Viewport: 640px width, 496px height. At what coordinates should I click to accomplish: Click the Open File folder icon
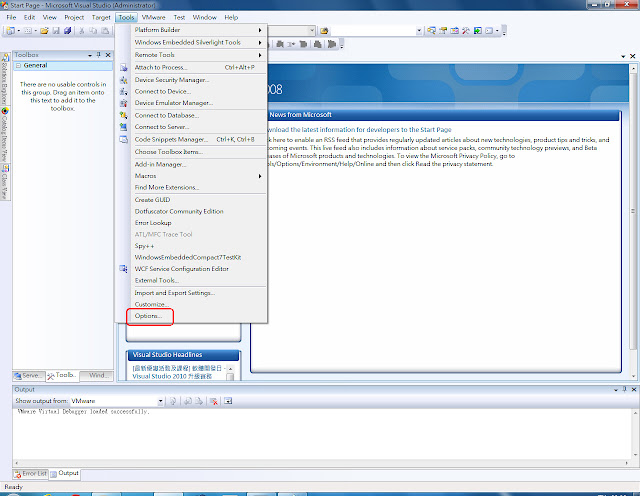(44, 31)
